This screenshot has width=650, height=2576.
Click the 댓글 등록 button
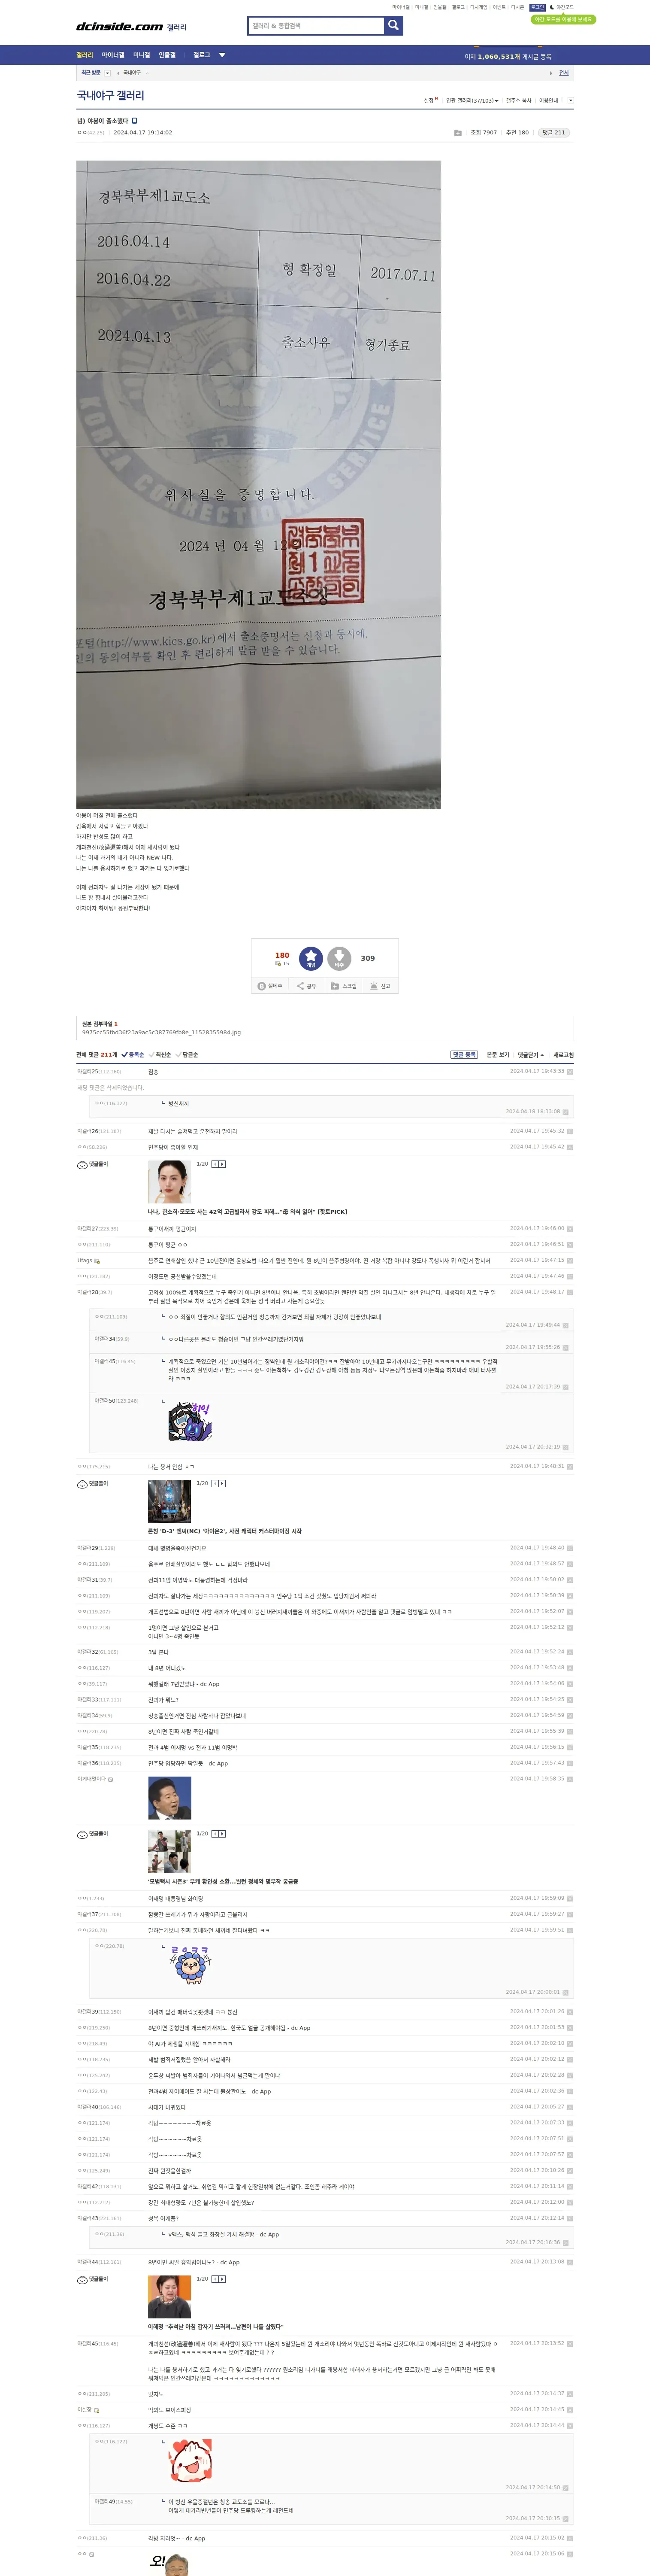pos(464,1054)
